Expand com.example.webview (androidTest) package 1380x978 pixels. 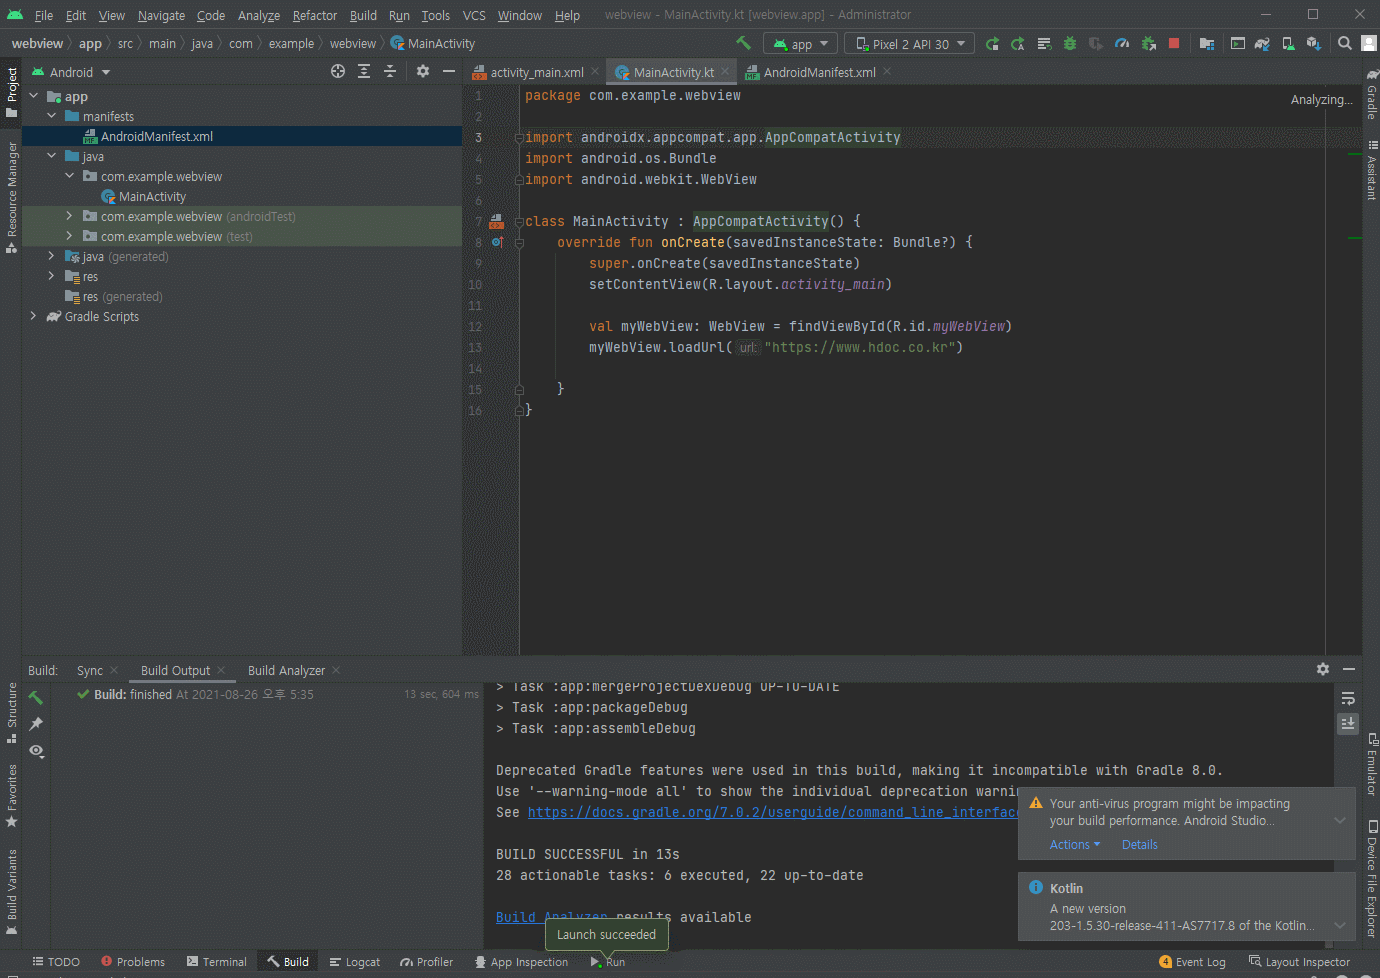[x=69, y=216]
